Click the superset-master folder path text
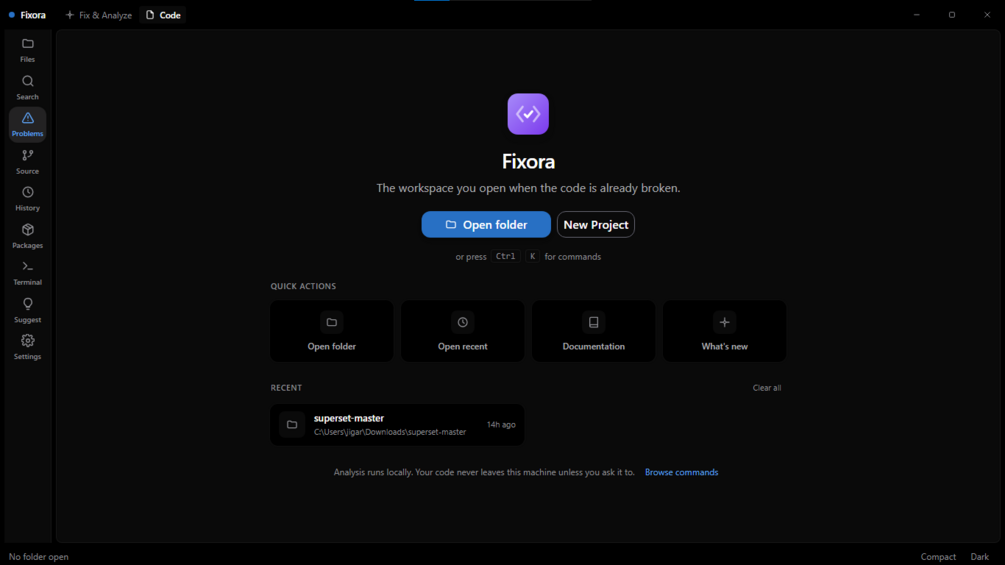The width and height of the screenshot is (1005, 565). (x=390, y=432)
